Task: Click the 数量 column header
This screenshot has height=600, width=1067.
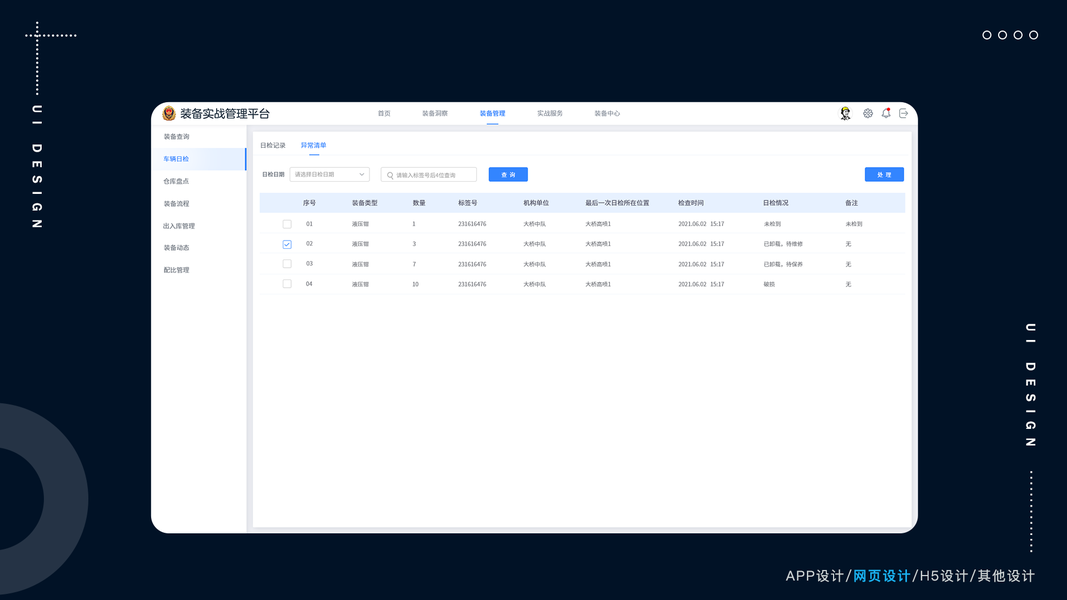Action: [x=419, y=203]
